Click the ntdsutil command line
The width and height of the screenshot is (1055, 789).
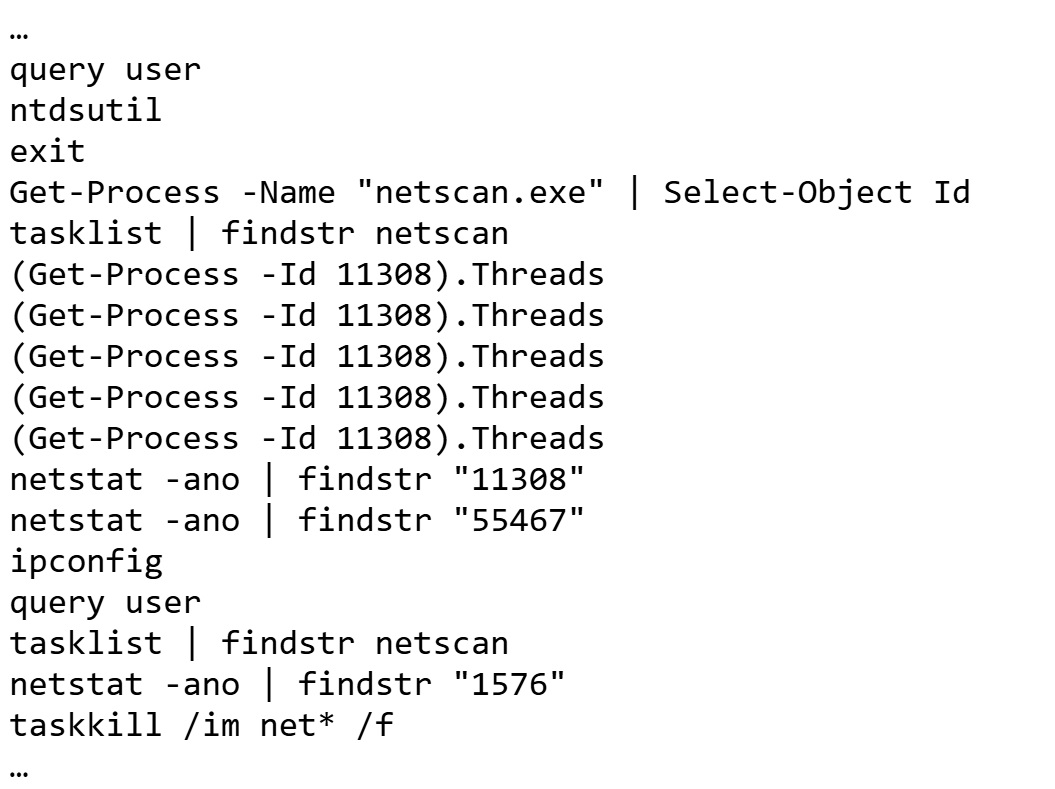pos(85,110)
